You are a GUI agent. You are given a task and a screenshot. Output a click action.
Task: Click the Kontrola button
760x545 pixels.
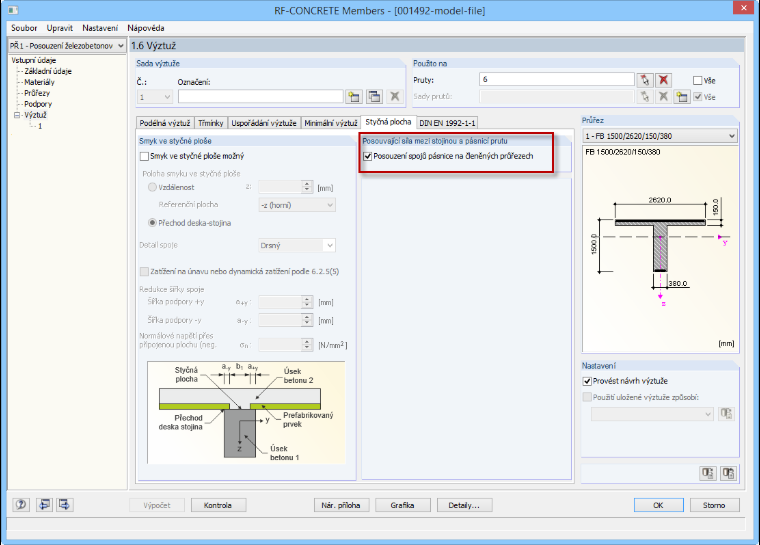[218, 505]
